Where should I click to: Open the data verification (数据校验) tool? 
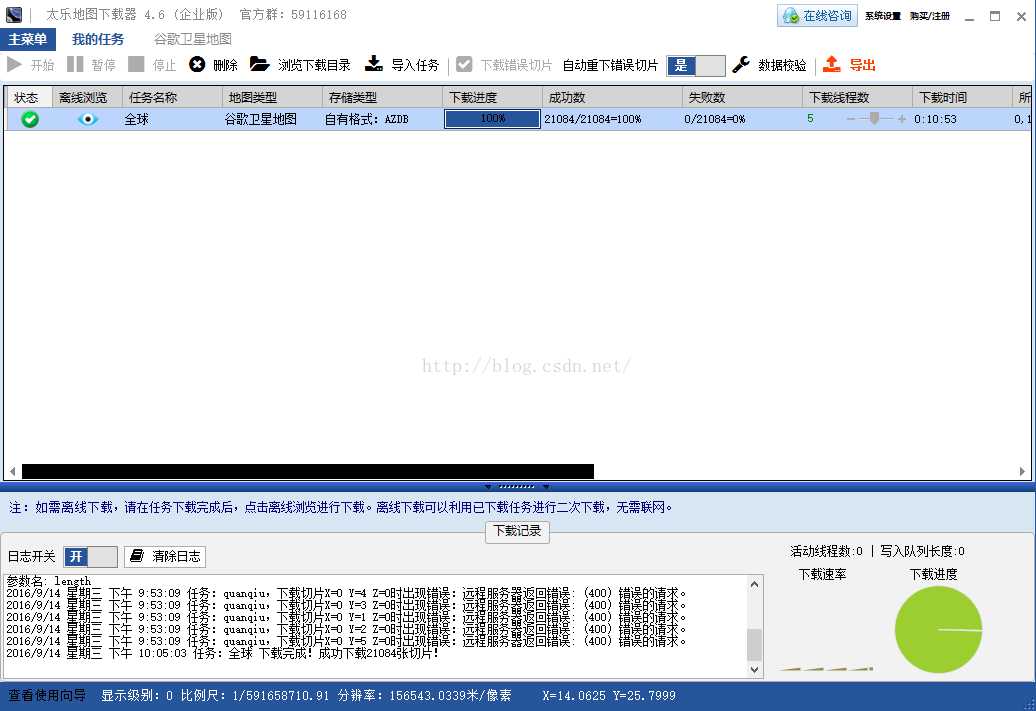pyautogui.click(x=770, y=64)
